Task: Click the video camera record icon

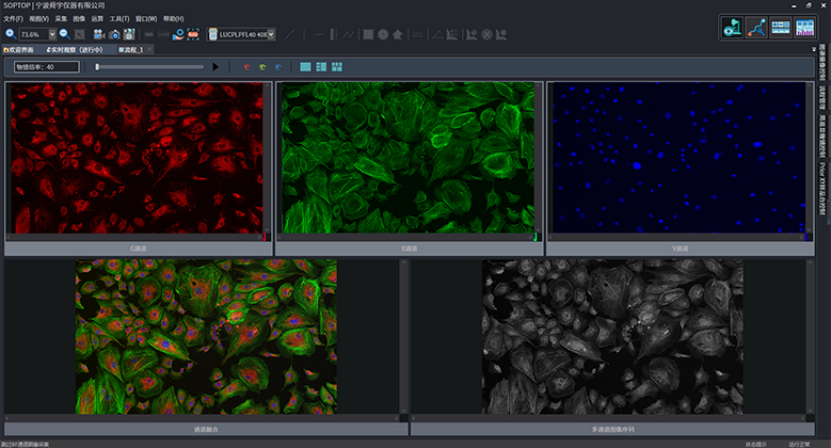Action: click(99, 34)
